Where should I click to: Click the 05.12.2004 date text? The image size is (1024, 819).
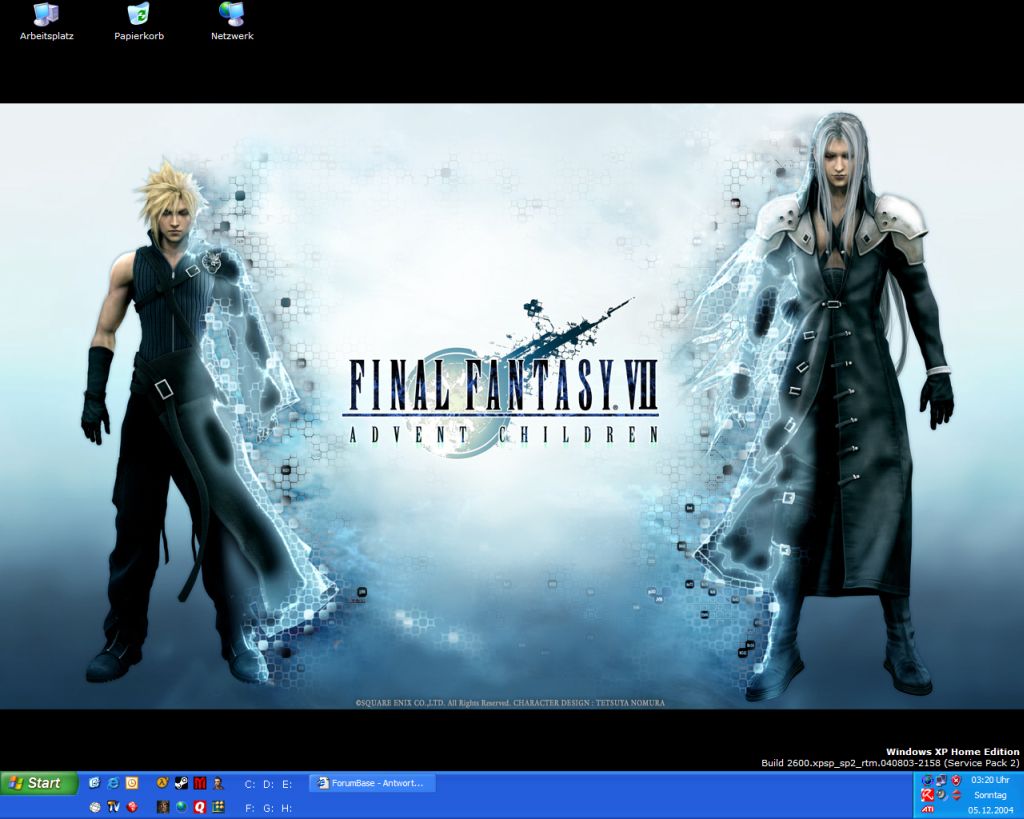990,810
